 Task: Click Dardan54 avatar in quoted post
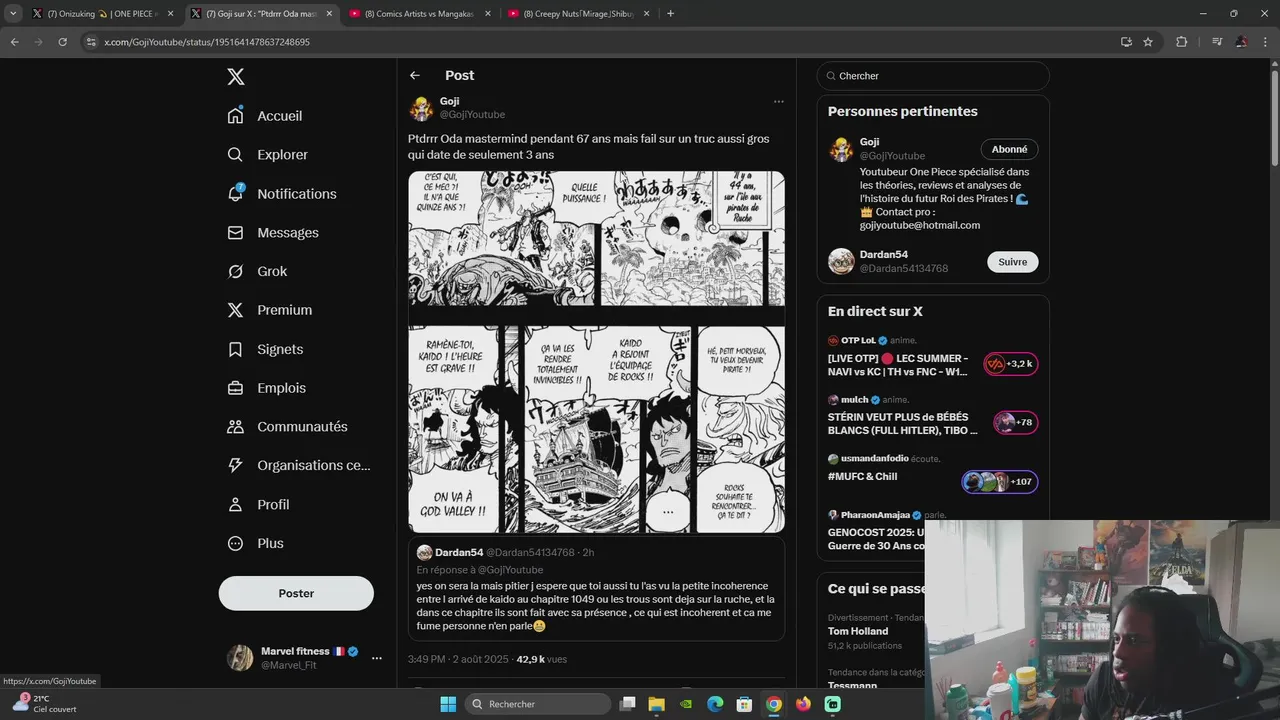coord(424,553)
